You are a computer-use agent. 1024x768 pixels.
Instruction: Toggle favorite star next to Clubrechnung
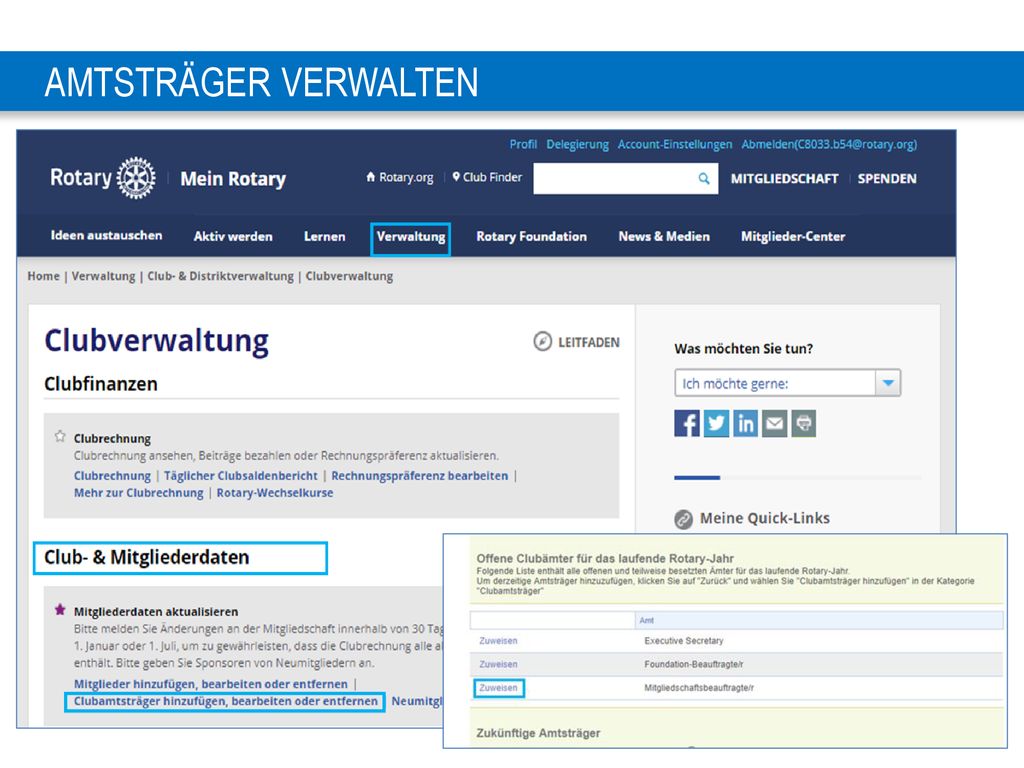click(60, 436)
